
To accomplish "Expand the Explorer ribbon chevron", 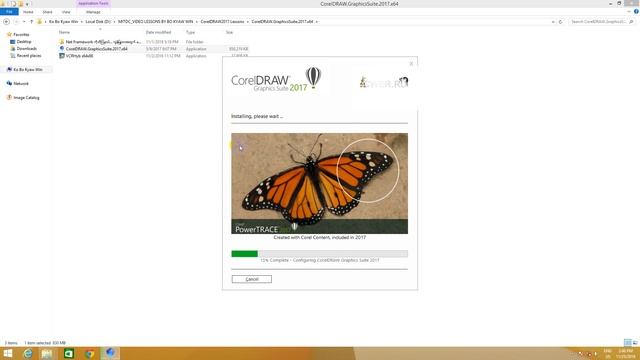I will 629,11.
